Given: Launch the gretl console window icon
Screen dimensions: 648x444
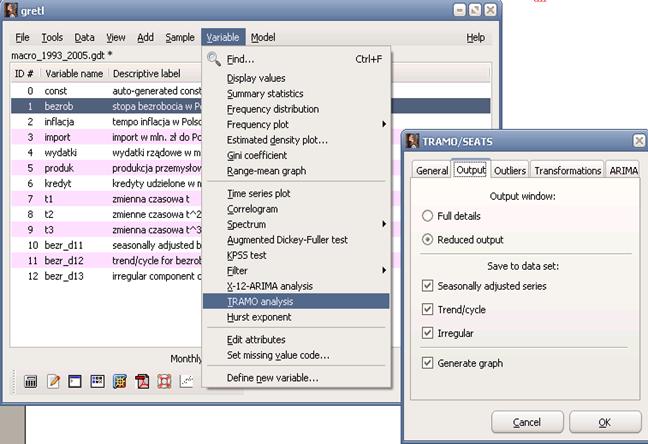Looking at the screenshot, I should 75,381.
